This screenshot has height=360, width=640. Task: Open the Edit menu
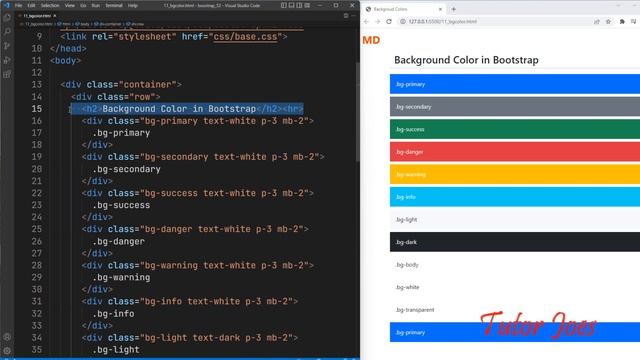pyautogui.click(x=31, y=5)
